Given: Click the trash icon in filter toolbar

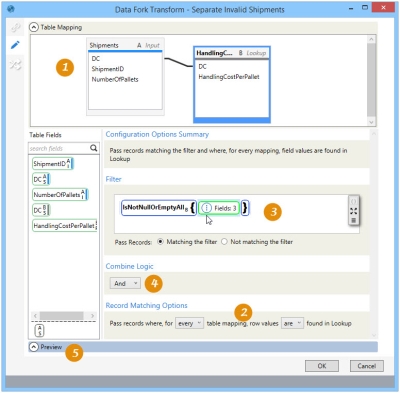Looking at the screenshot, I should (354, 220).
